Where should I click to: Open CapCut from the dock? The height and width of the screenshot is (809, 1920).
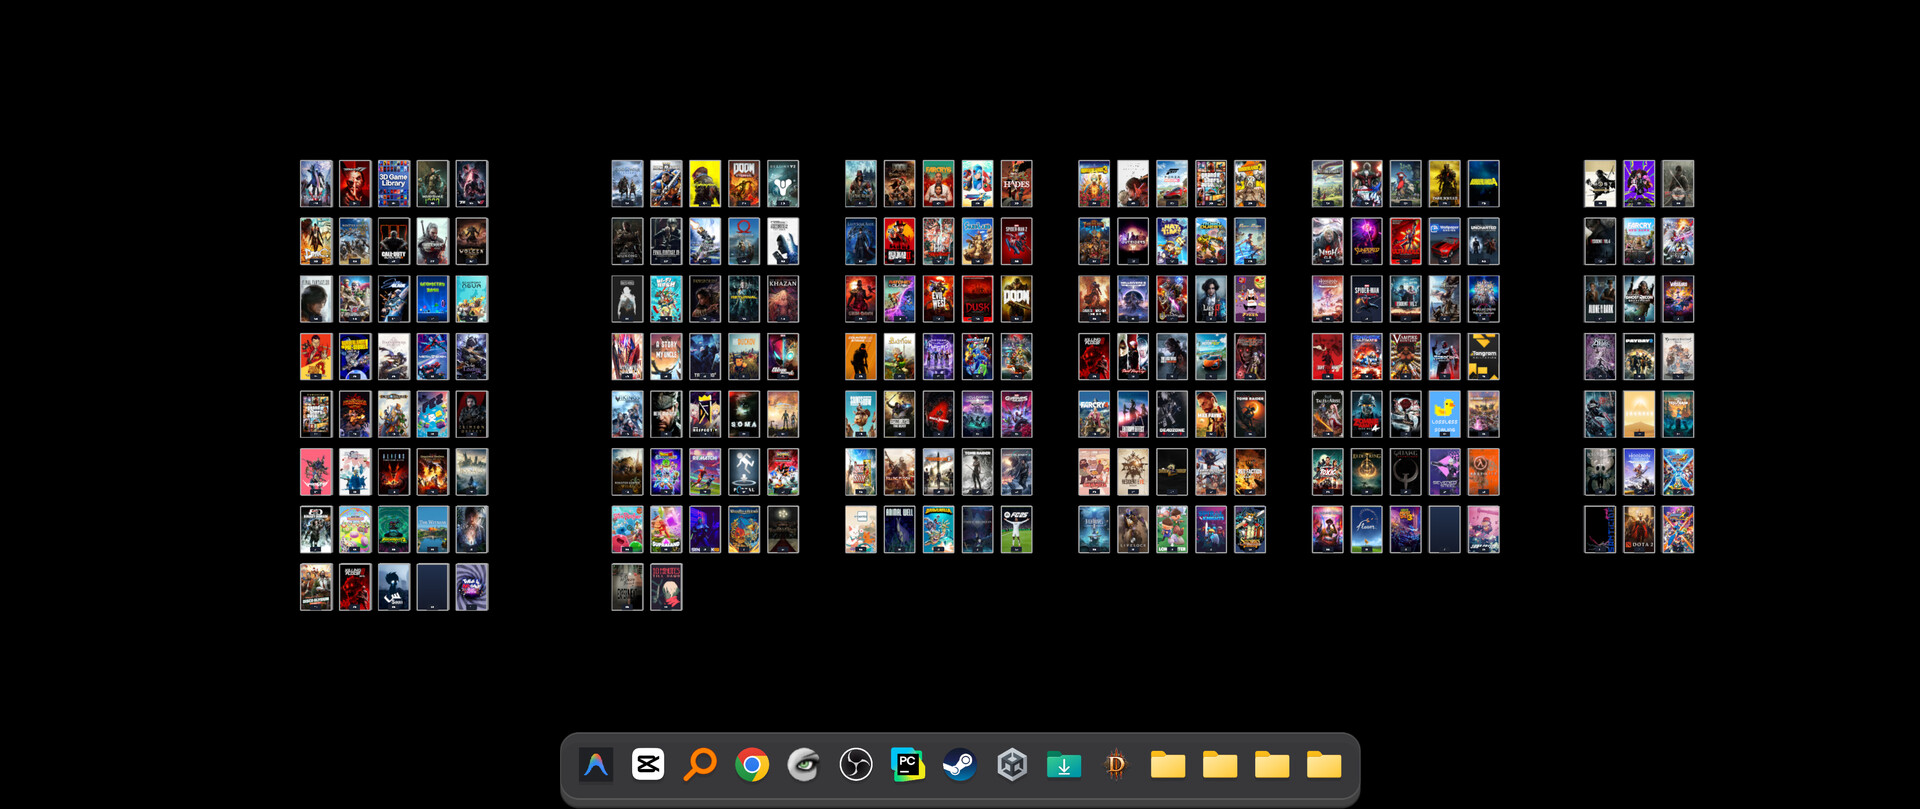coord(648,765)
